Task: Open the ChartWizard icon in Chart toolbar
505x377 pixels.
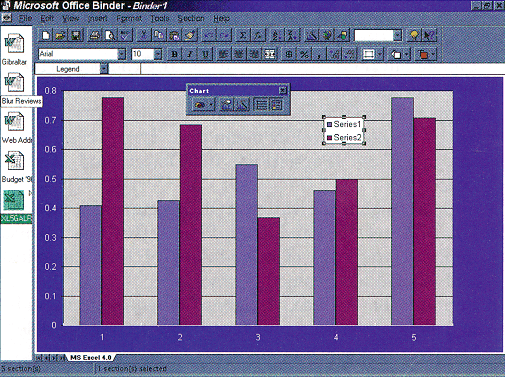Action: pyautogui.click(x=242, y=105)
